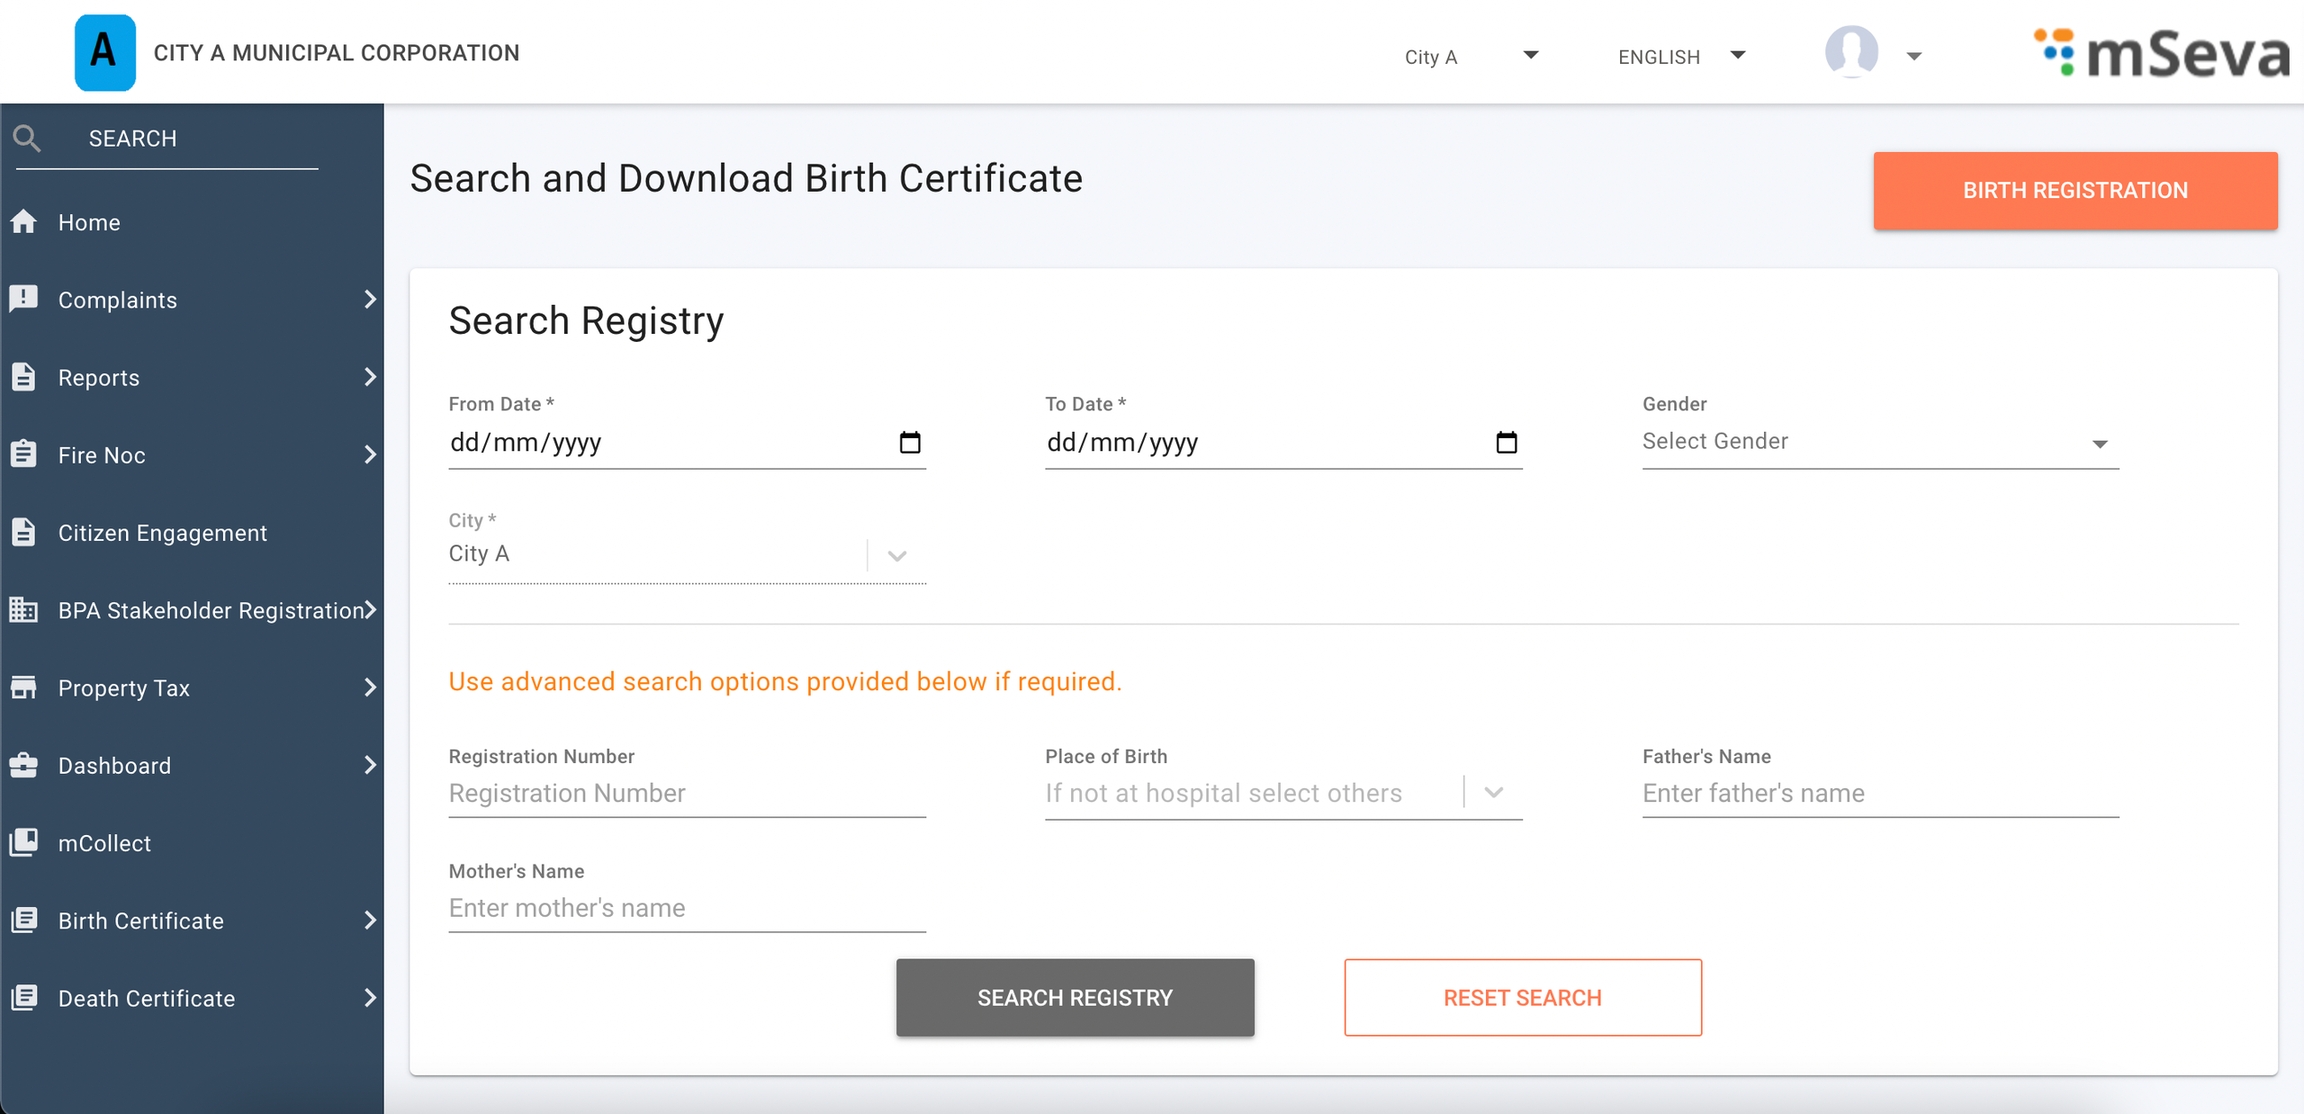Open the ENGLISH language dropdown
Image resolution: width=2304 pixels, height=1114 pixels.
point(1680,57)
